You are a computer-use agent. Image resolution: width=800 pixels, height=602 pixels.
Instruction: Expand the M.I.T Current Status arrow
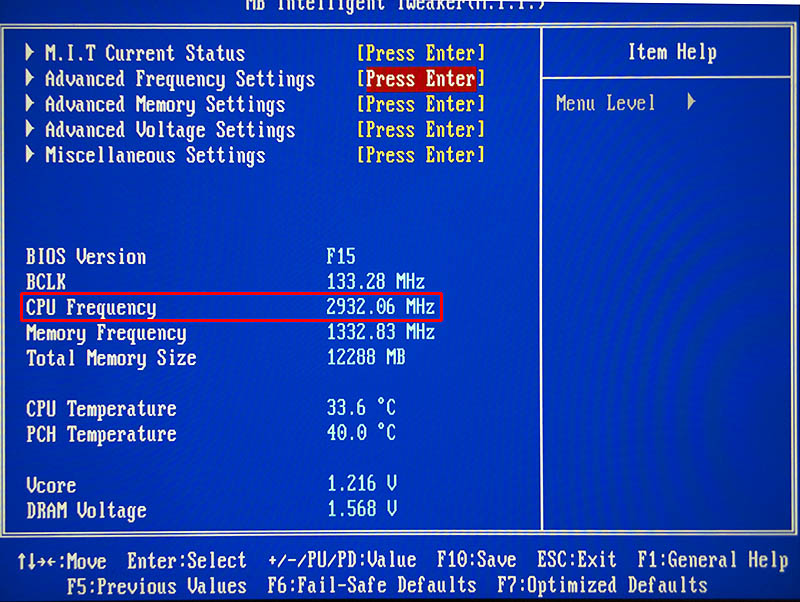coord(31,53)
